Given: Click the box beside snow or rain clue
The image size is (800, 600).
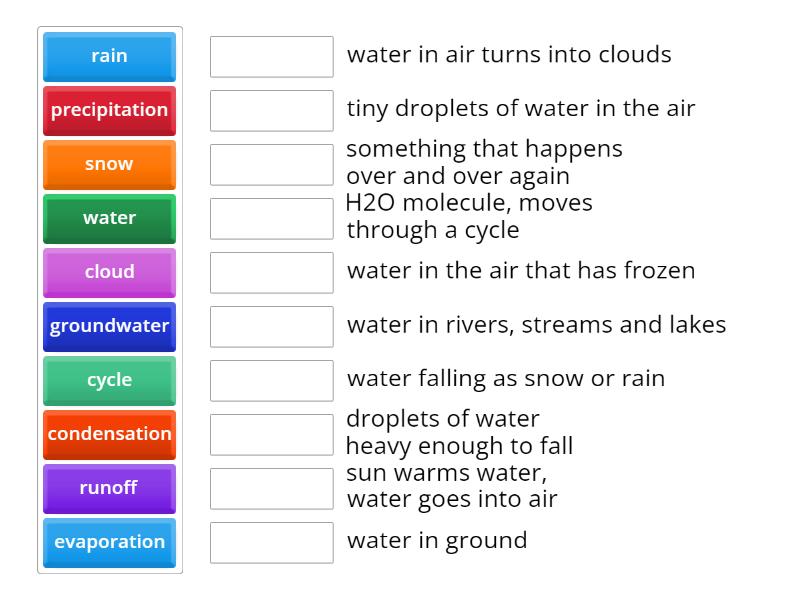Looking at the screenshot, I should pos(271,379).
